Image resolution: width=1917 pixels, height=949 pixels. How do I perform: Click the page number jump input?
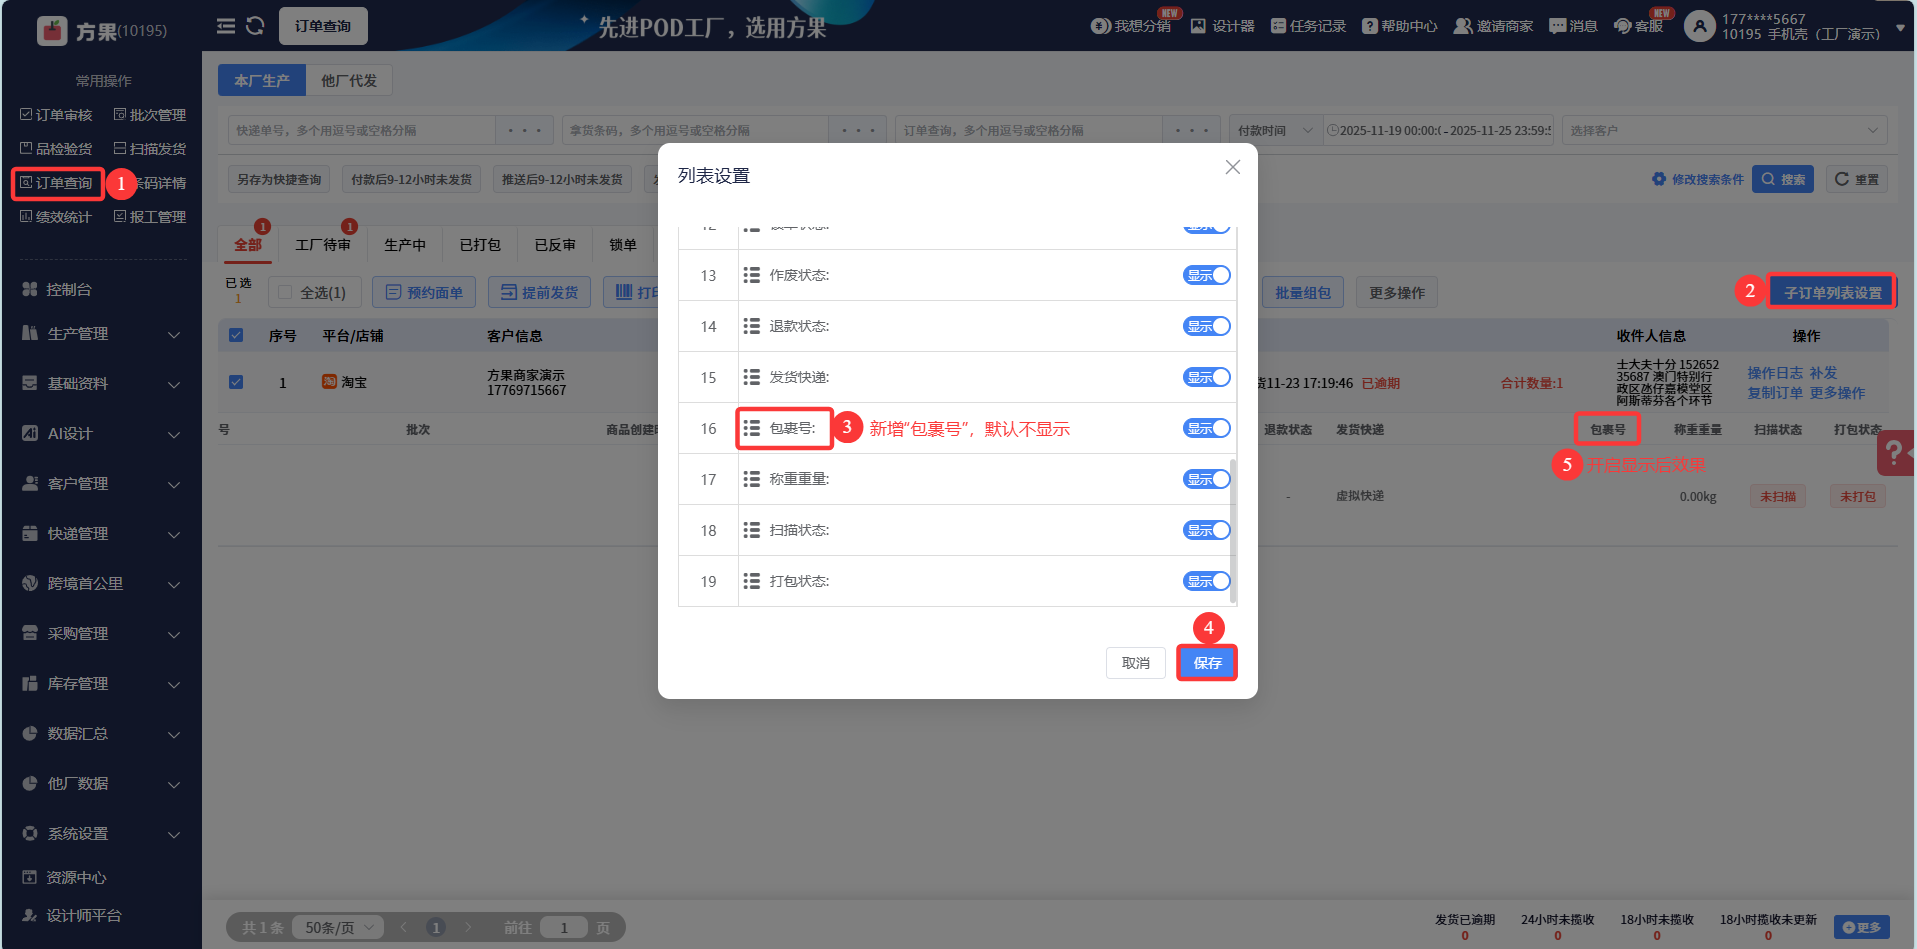click(564, 928)
